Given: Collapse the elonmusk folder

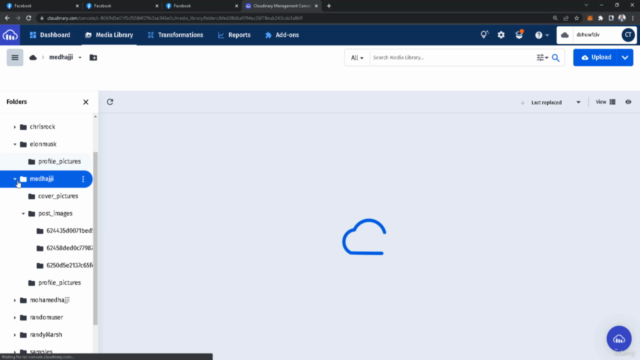Looking at the screenshot, I should coord(15,144).
